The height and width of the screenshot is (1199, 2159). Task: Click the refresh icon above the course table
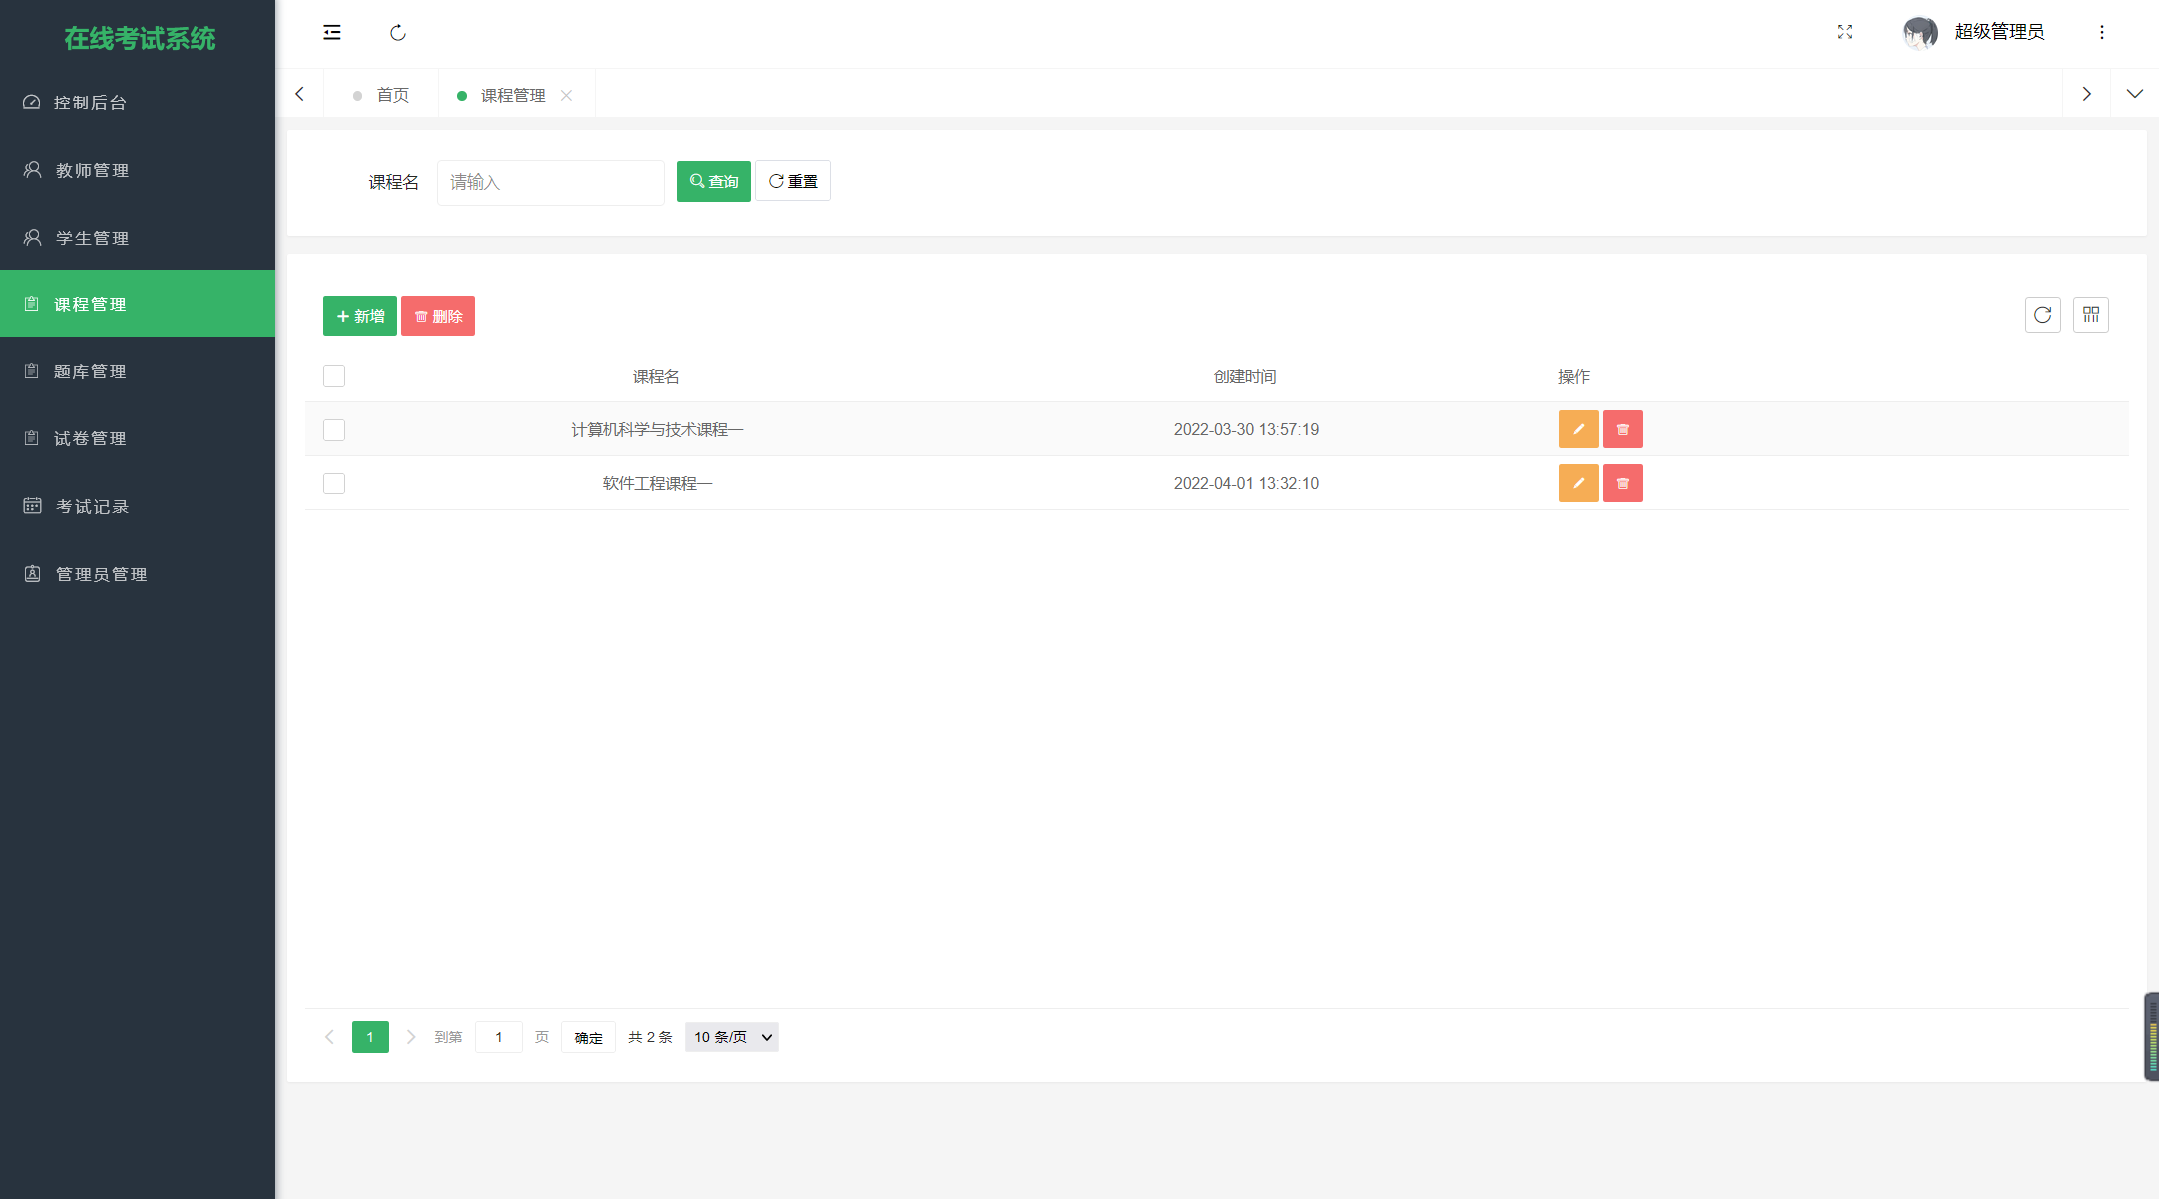(2043, 315)
